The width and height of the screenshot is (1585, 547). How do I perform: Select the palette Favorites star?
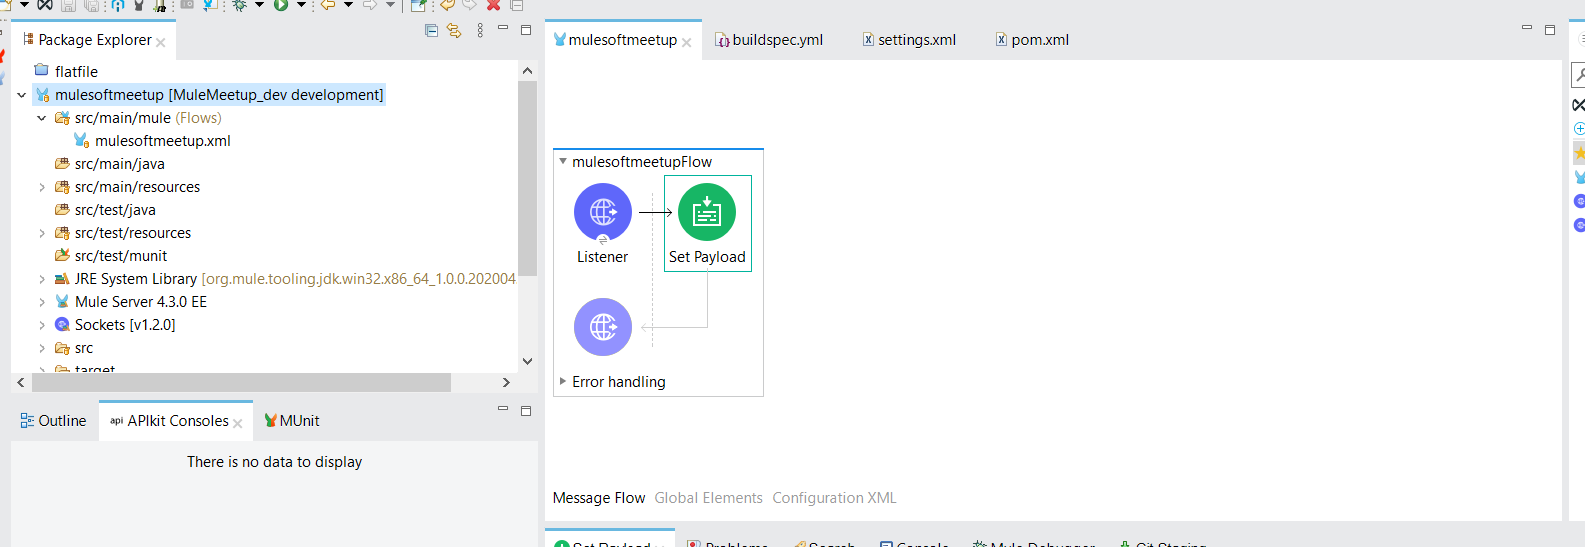tap(1579, 153)
